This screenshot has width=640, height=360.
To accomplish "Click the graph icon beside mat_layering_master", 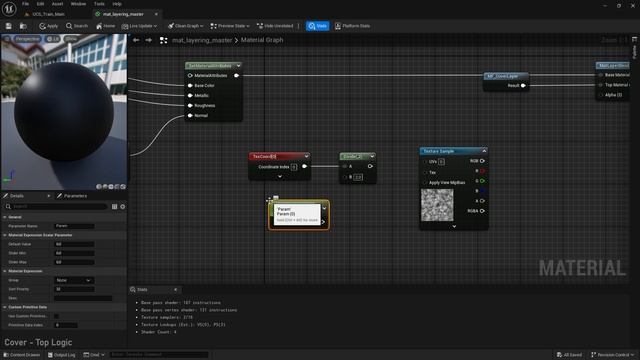I will pyautogui.click(x=163, y=40).
